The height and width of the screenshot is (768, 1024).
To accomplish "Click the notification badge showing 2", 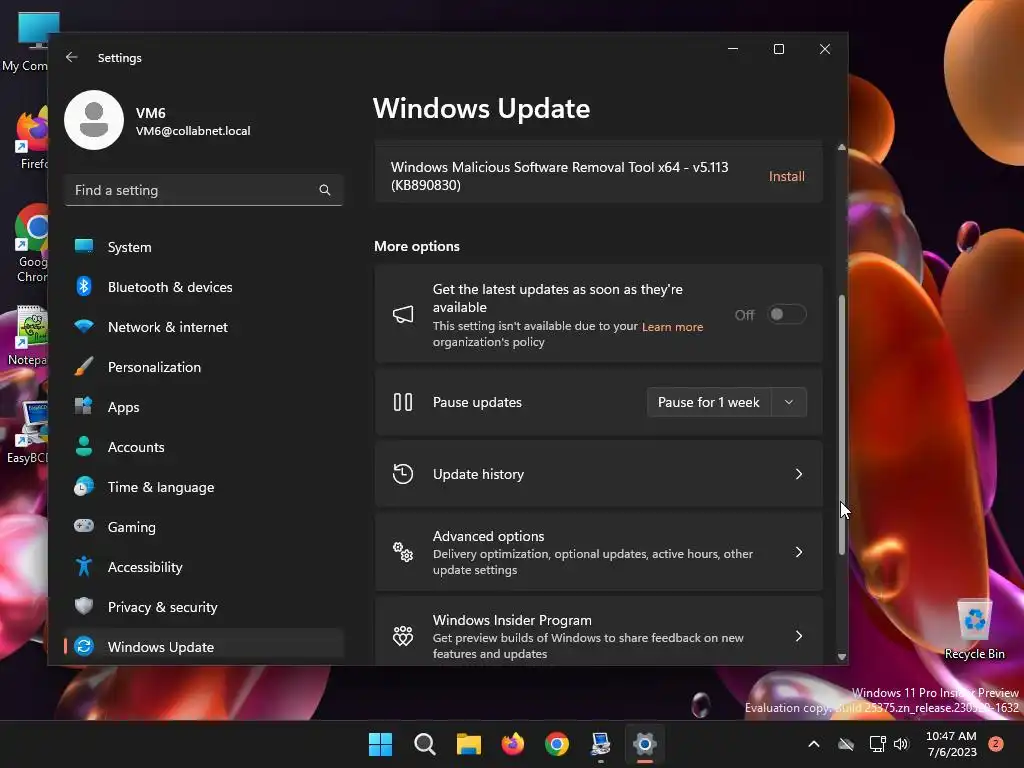I will (996, 743).
